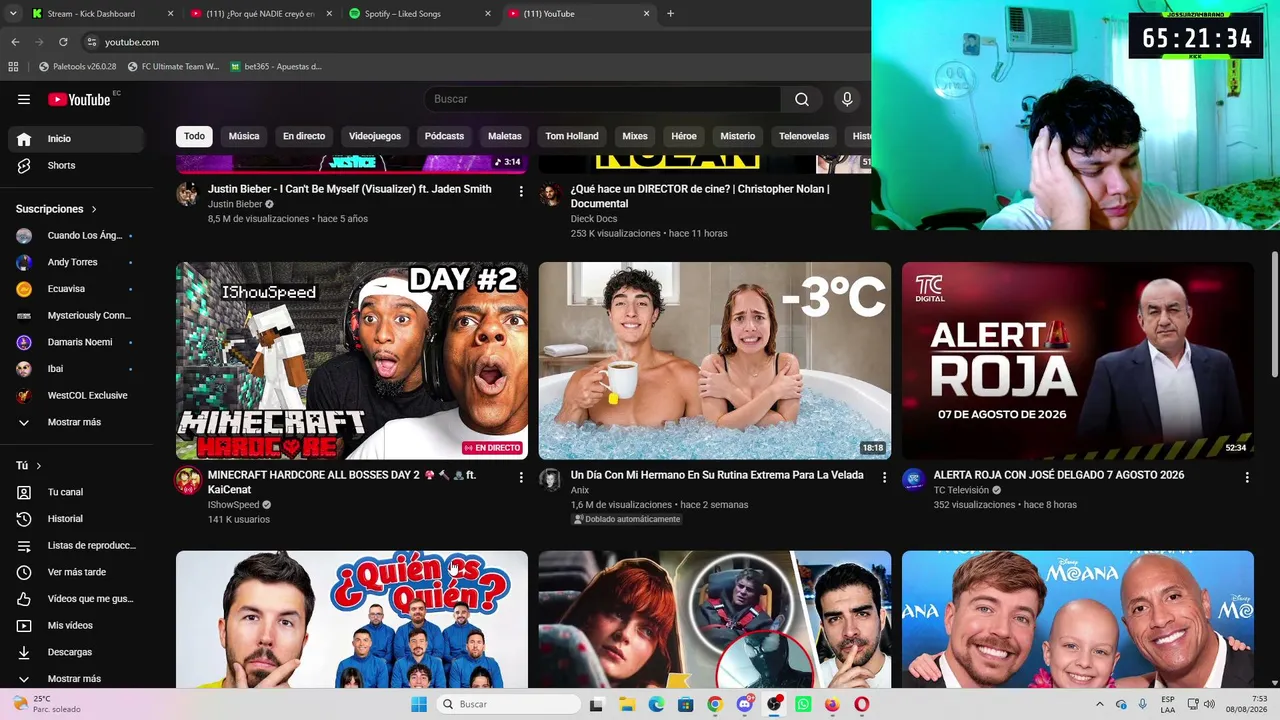Click the search magnifier button
Viewport: 1280px width, 720px height.
(x=802, y=99)
